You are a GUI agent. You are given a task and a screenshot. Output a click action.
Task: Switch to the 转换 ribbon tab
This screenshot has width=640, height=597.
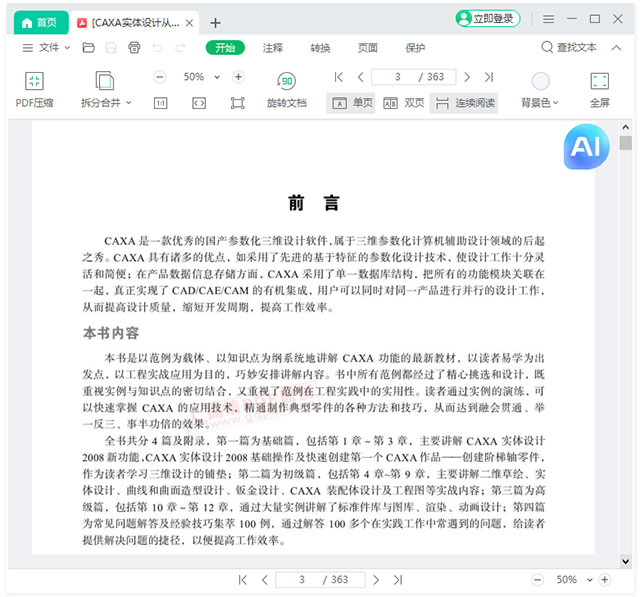coord(320,48)
